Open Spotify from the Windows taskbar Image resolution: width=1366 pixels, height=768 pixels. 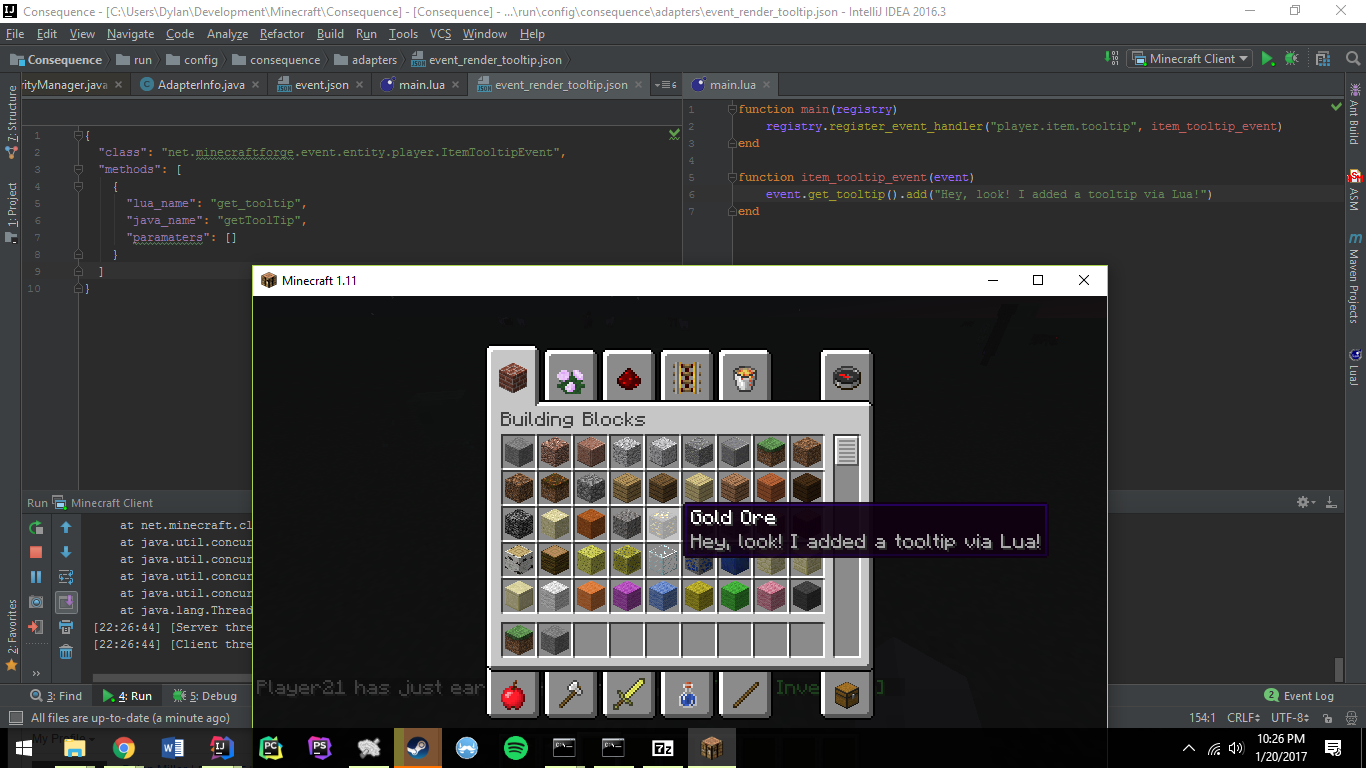(x=515, y=747)
